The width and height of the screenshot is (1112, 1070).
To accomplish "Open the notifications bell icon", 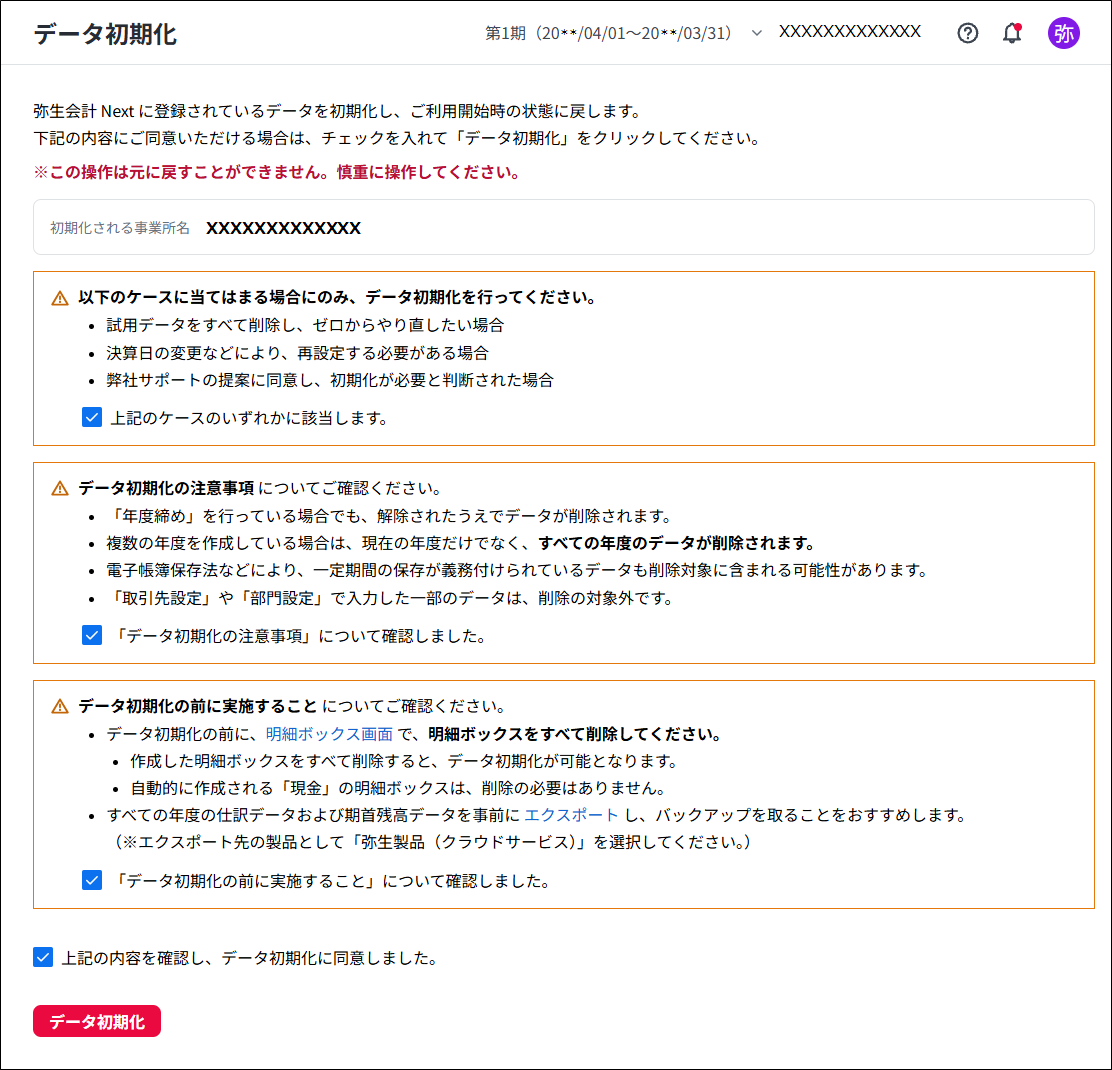I will pos(1012,33).
